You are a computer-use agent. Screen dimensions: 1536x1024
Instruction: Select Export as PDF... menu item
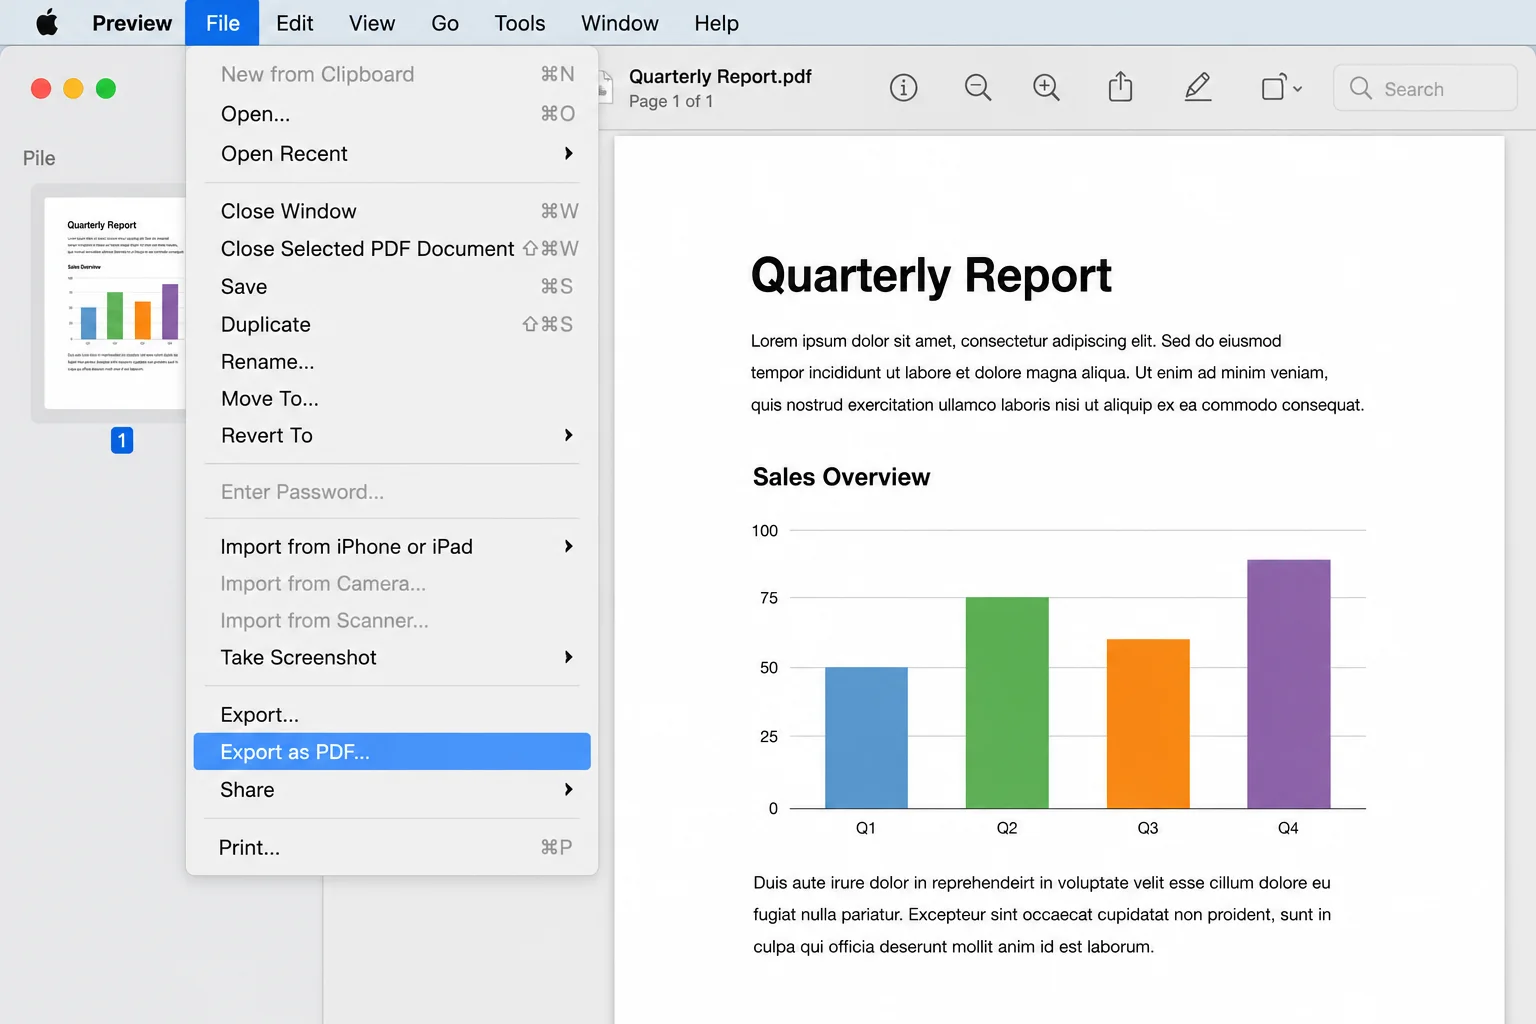[x=392, y=752]
